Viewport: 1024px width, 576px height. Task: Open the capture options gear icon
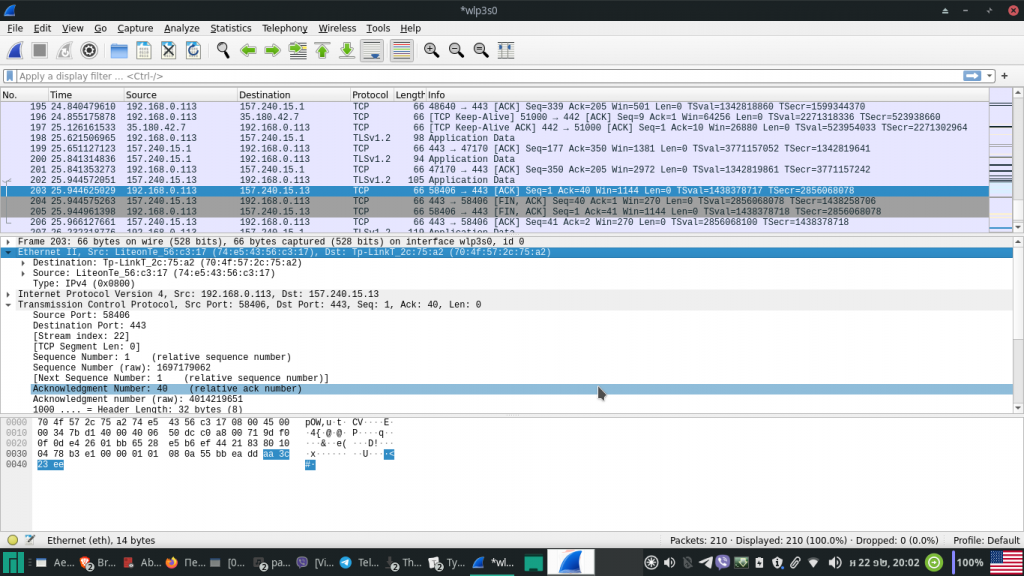88,50
